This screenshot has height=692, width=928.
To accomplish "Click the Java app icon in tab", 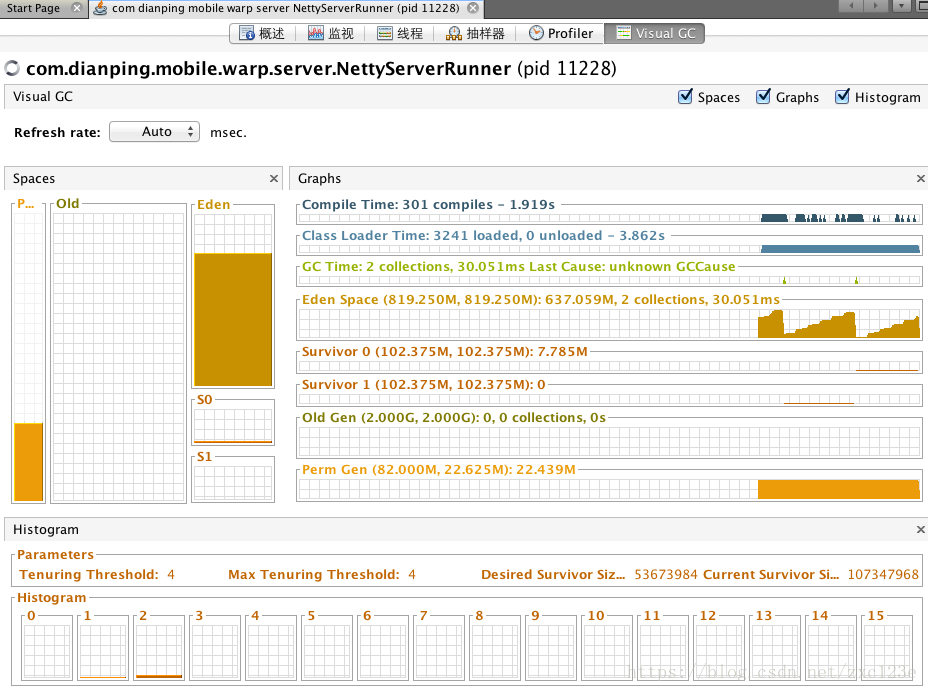I will [x=101, y=8].
